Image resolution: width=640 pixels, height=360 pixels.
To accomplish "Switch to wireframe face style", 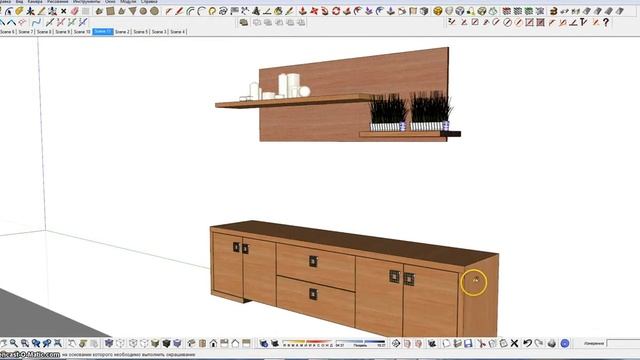I will coord(133,343).
